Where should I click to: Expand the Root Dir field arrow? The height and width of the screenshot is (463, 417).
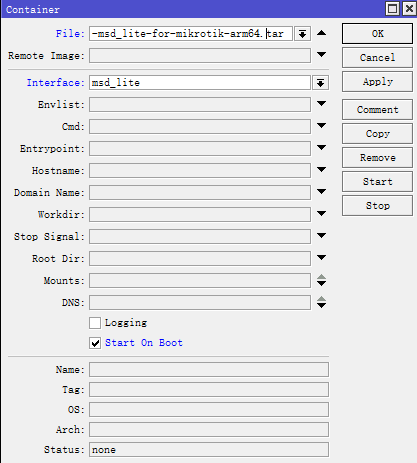(321, 258)
